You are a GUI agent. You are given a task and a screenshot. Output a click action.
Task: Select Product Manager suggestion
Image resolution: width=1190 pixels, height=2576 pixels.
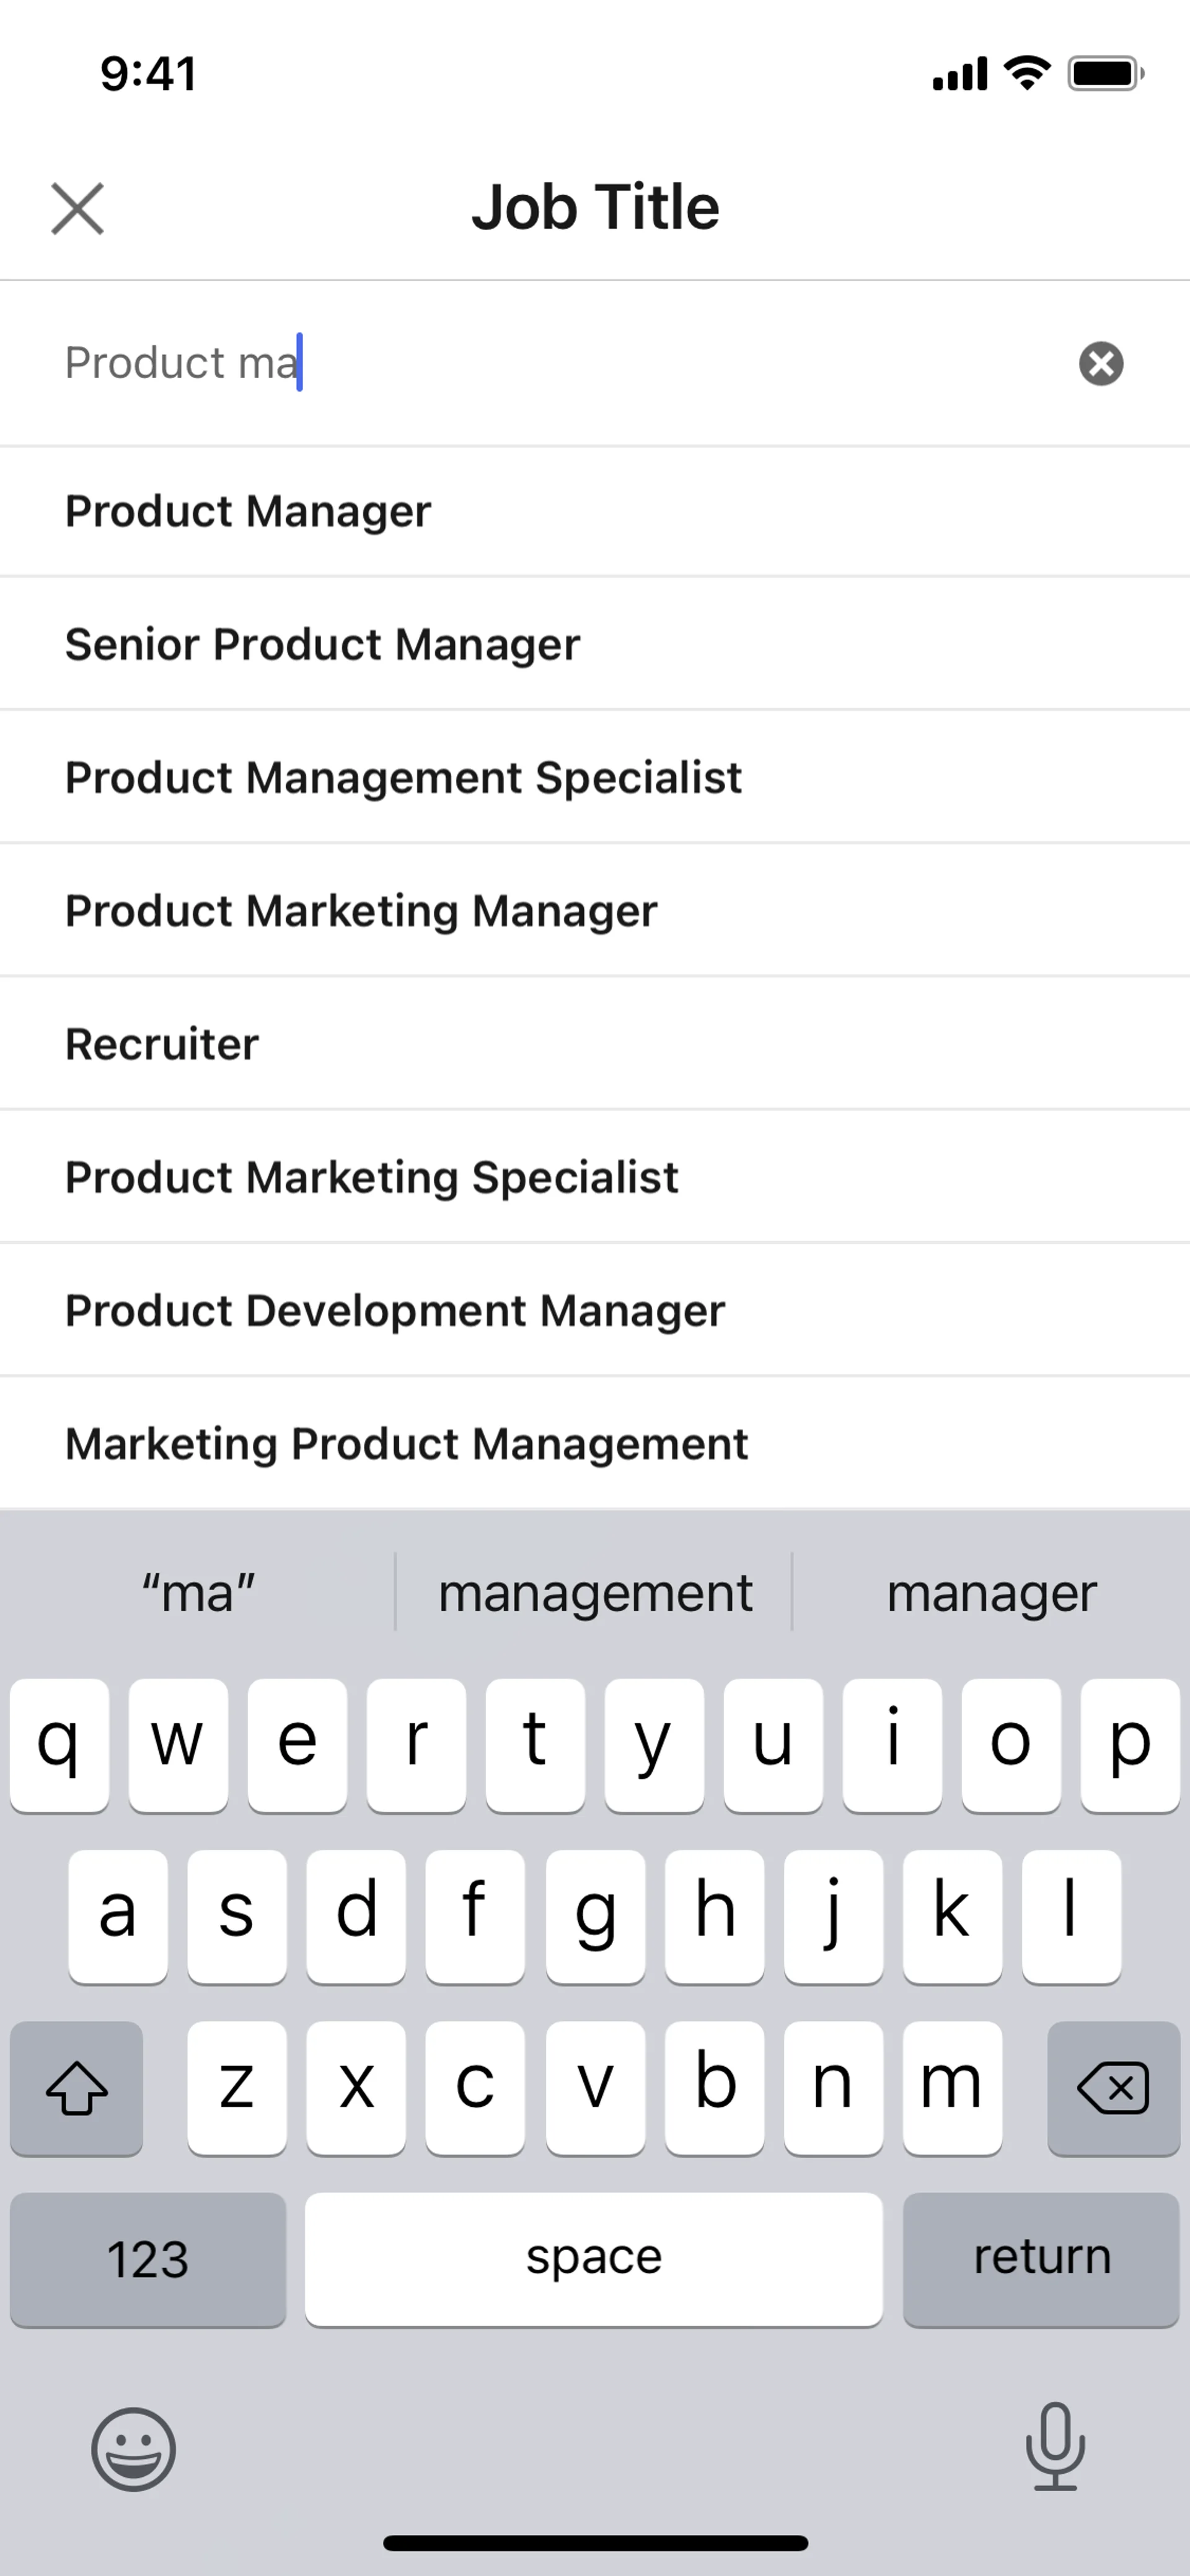click(248, 511)
